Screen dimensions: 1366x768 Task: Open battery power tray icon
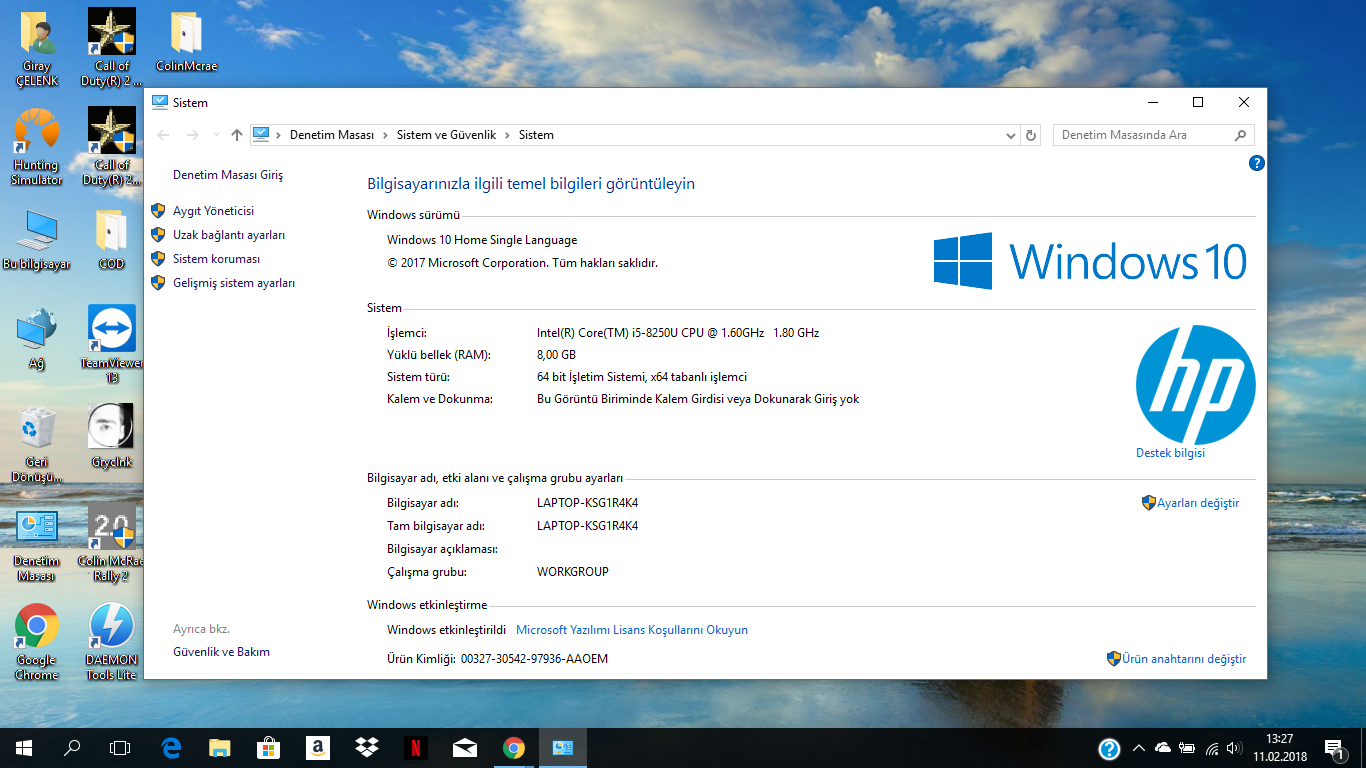tap(1187, 748)
